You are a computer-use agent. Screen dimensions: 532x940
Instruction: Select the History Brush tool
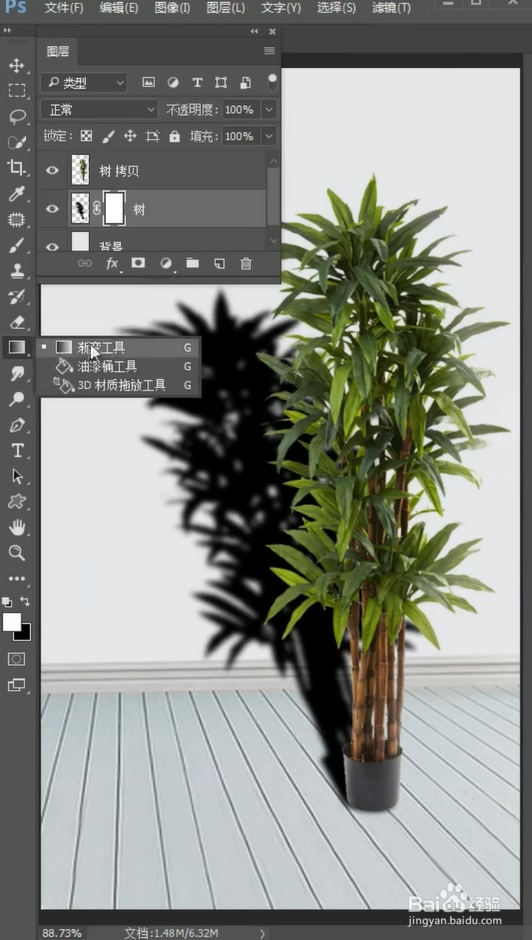[17, 296]
